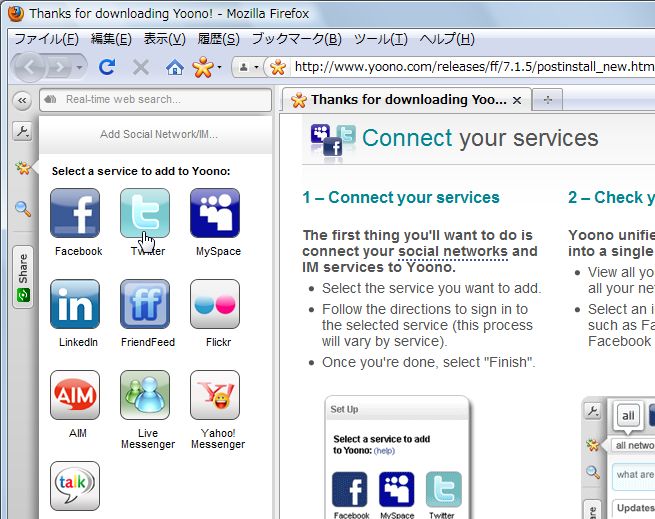The image size is (655, 519).
Task: Click MySpace icon in Set Up preview
Action: point(396,489)
